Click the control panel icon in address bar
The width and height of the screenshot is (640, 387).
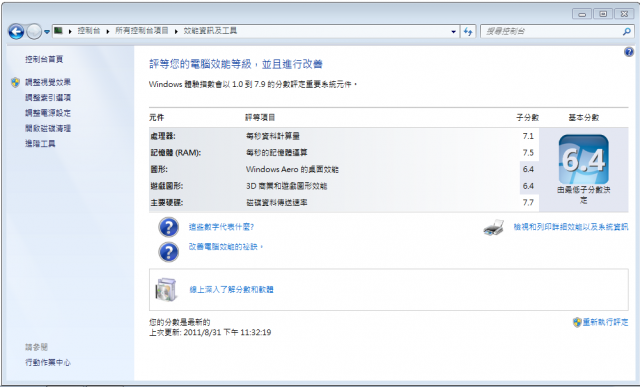pos(59,31)
